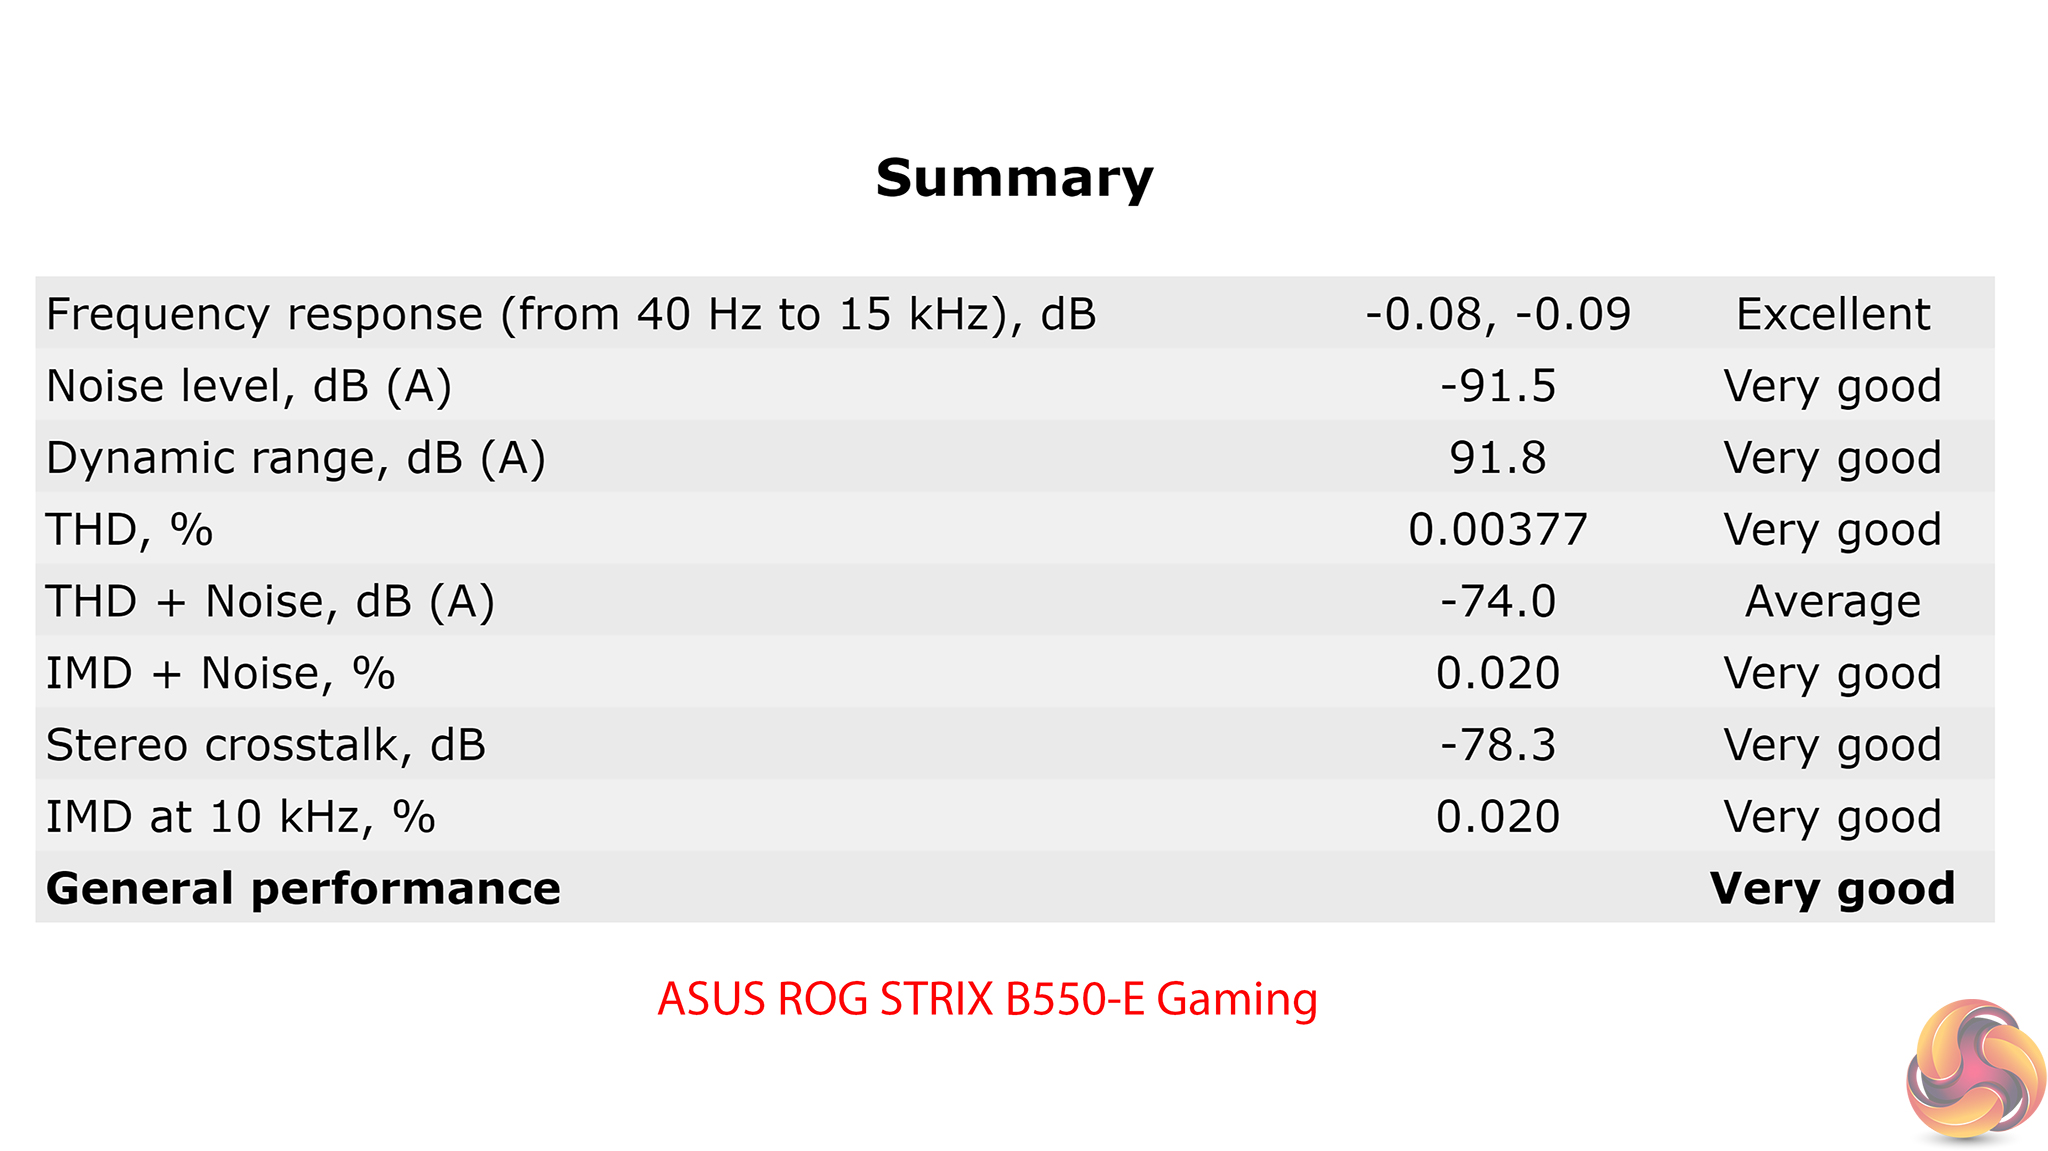Click the -91.5 noise level value

coord(1497,386)
